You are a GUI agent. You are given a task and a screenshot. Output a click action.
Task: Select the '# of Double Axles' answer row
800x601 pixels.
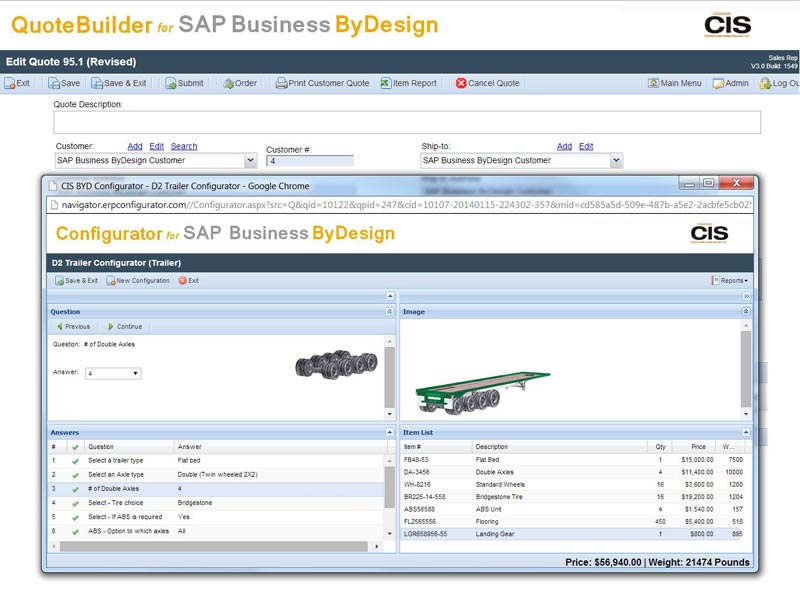tap(216, 489)
